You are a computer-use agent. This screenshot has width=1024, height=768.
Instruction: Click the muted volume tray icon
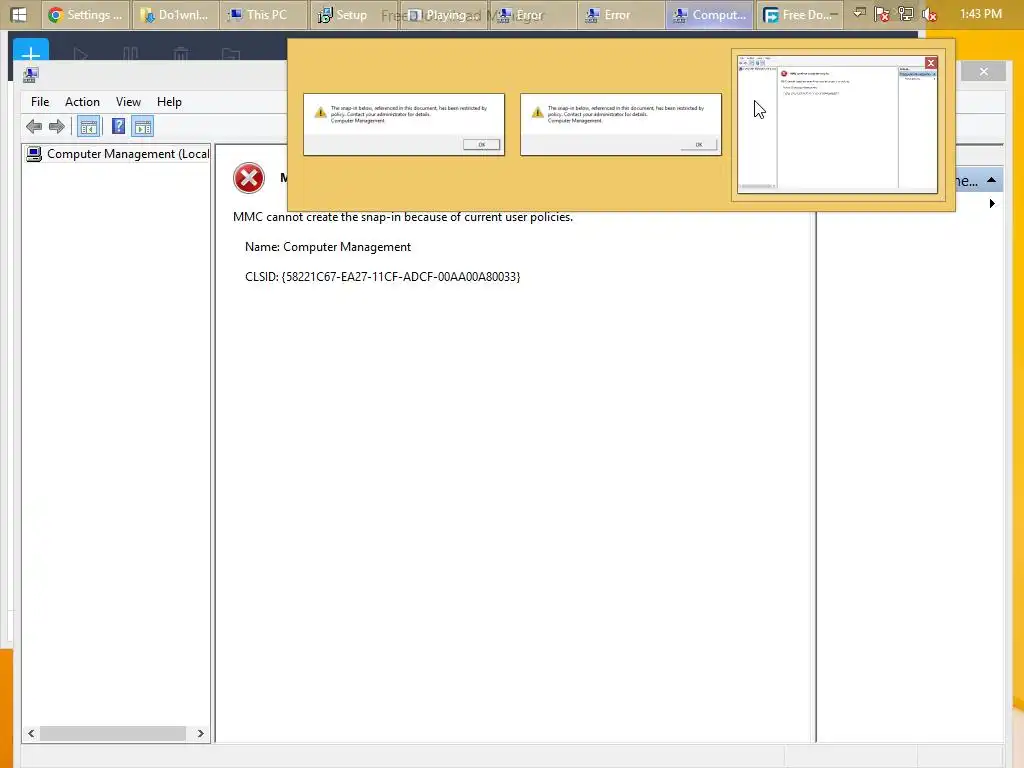click(929, 14)
